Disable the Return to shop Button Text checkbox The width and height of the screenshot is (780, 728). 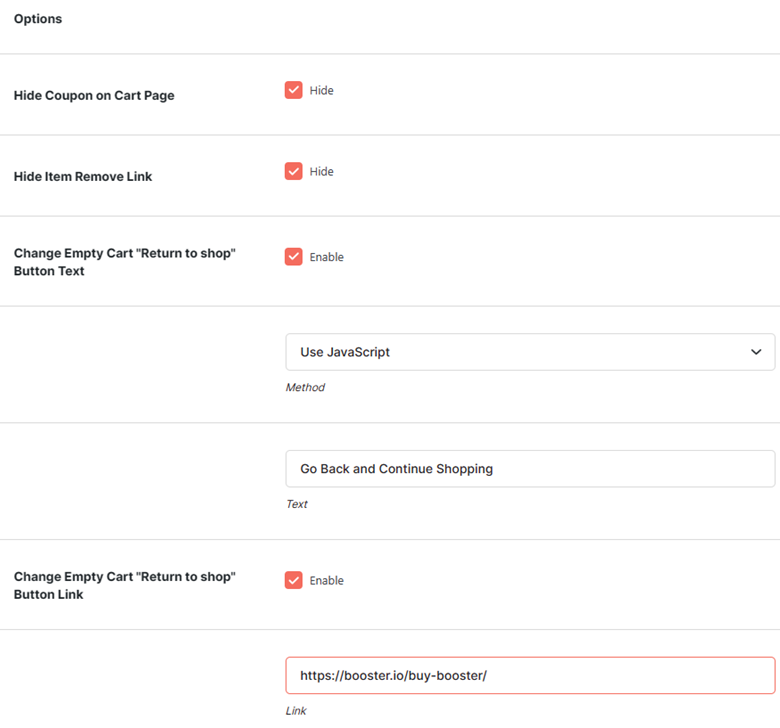[293, 257]
